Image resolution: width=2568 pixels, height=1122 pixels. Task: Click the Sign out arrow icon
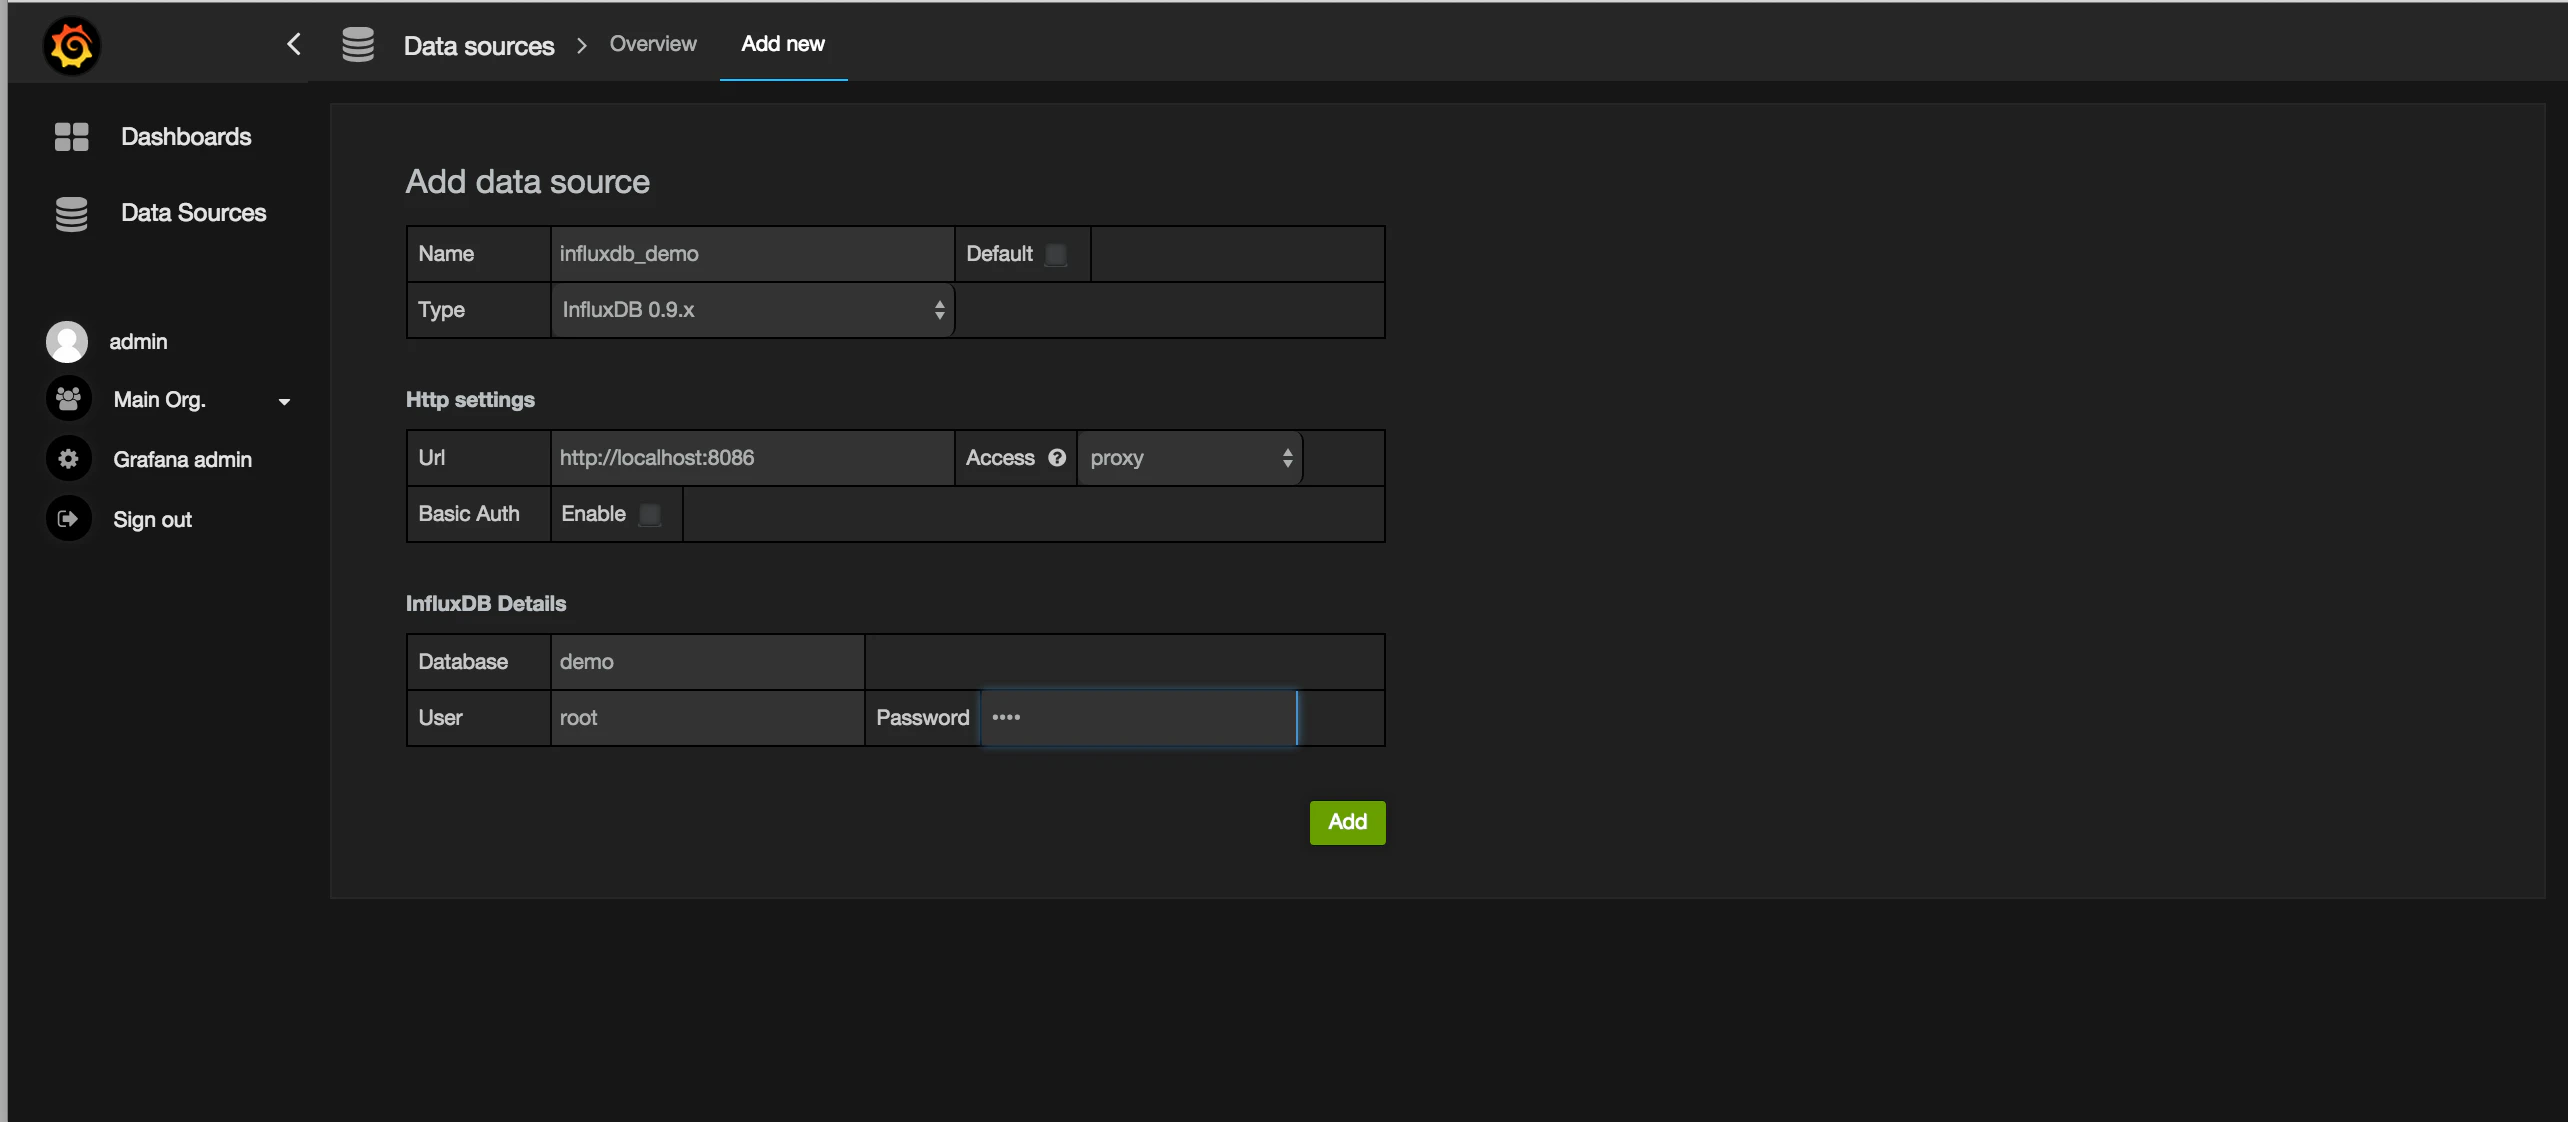68,519
